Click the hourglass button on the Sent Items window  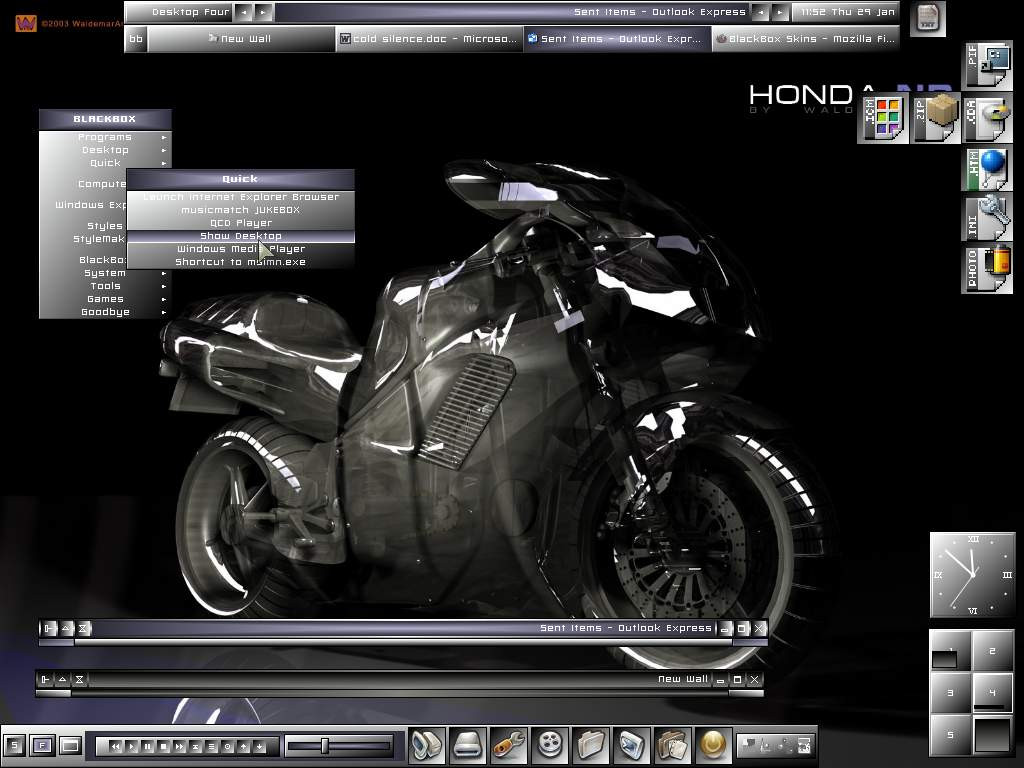point(83,628)
